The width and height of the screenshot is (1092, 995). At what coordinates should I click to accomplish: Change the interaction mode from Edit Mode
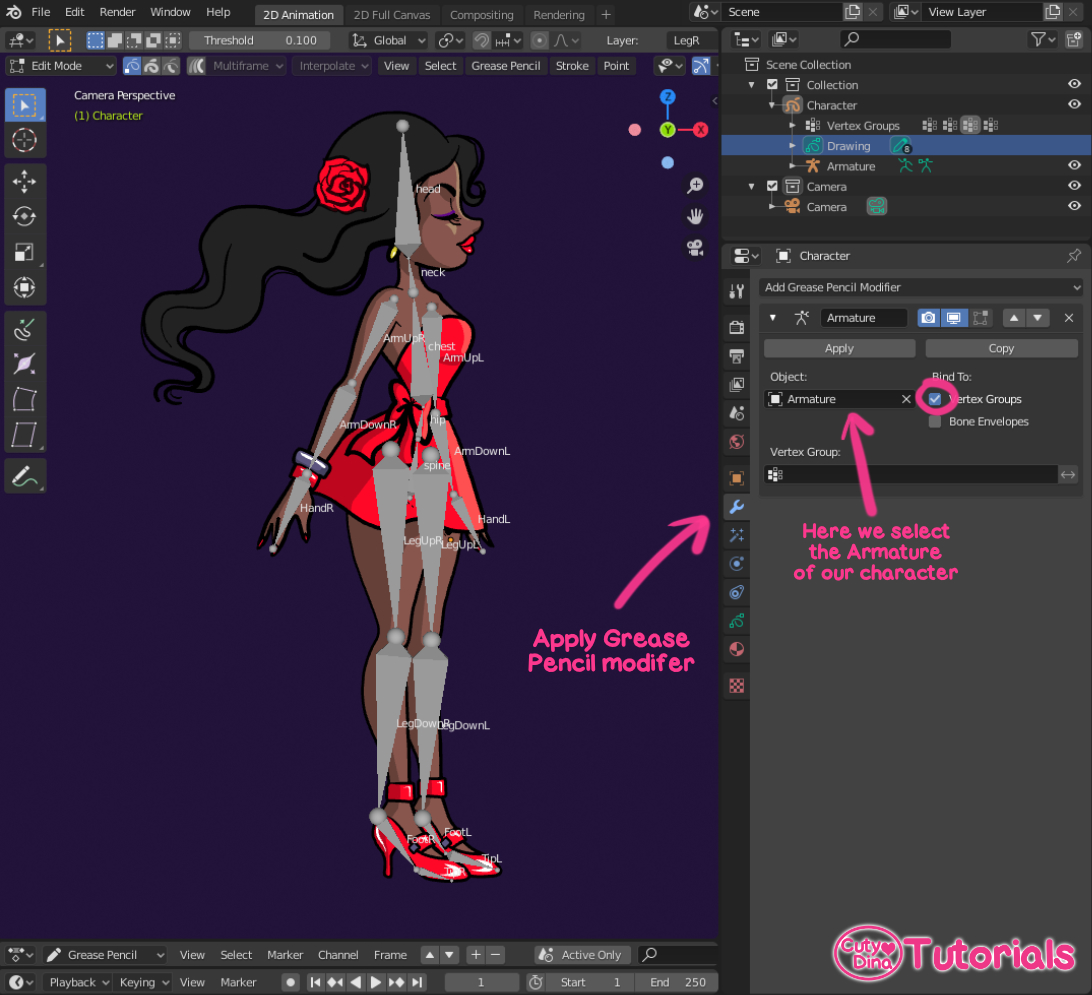pos(60,65)
